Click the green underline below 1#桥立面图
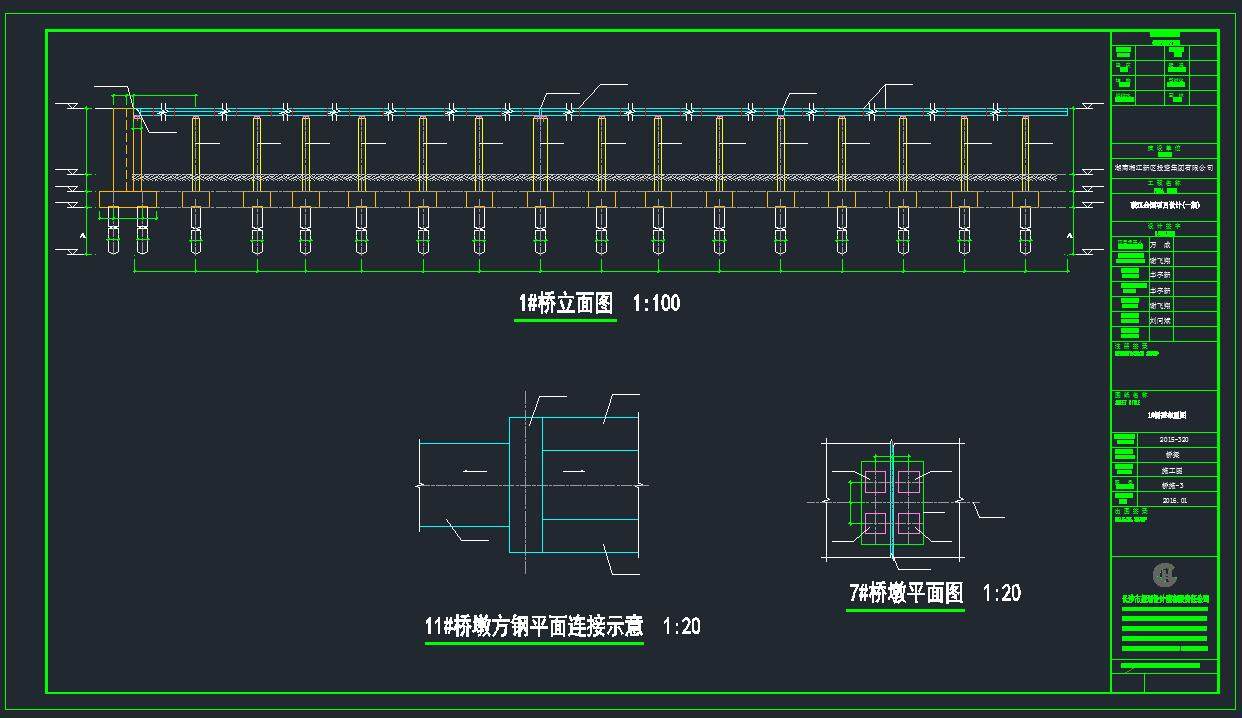 (565, 320)
